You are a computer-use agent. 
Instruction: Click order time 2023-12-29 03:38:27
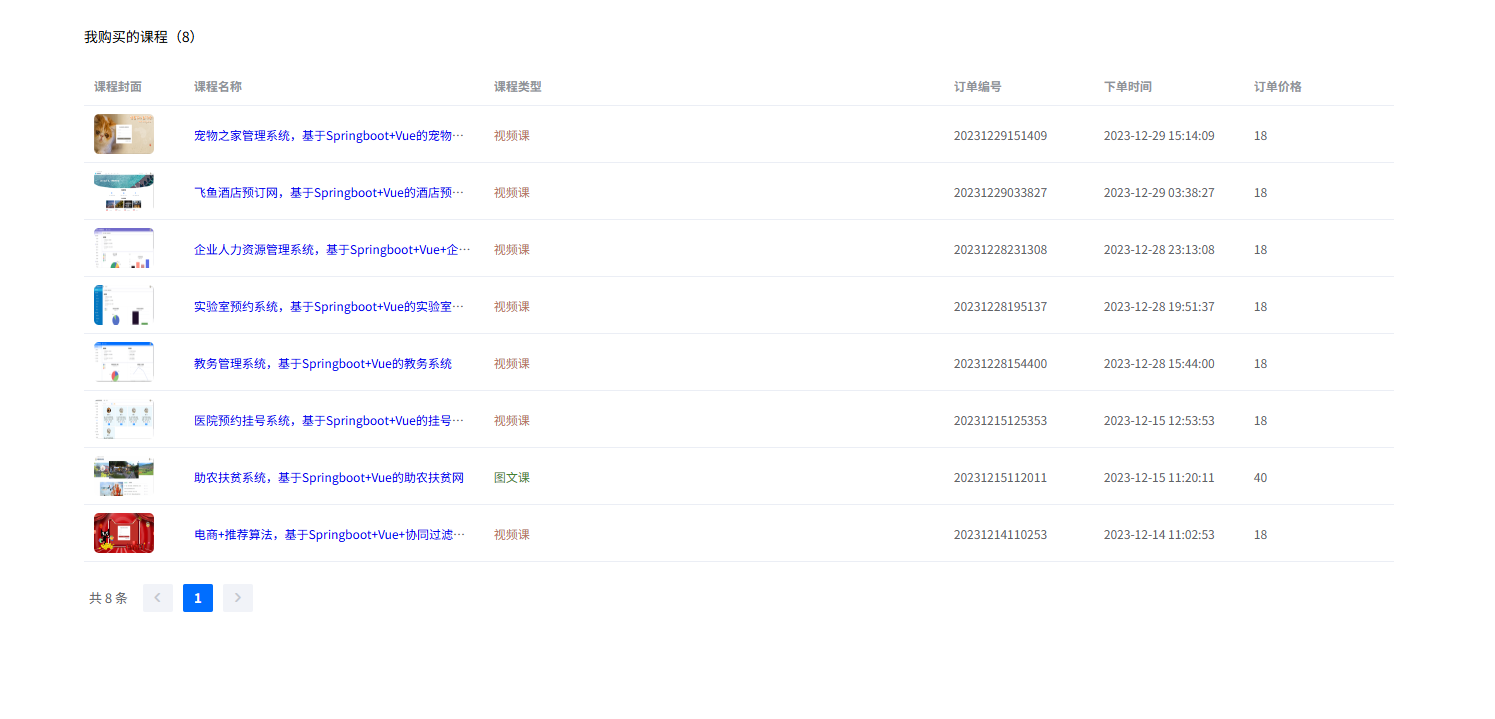(x=1159, y=192)
